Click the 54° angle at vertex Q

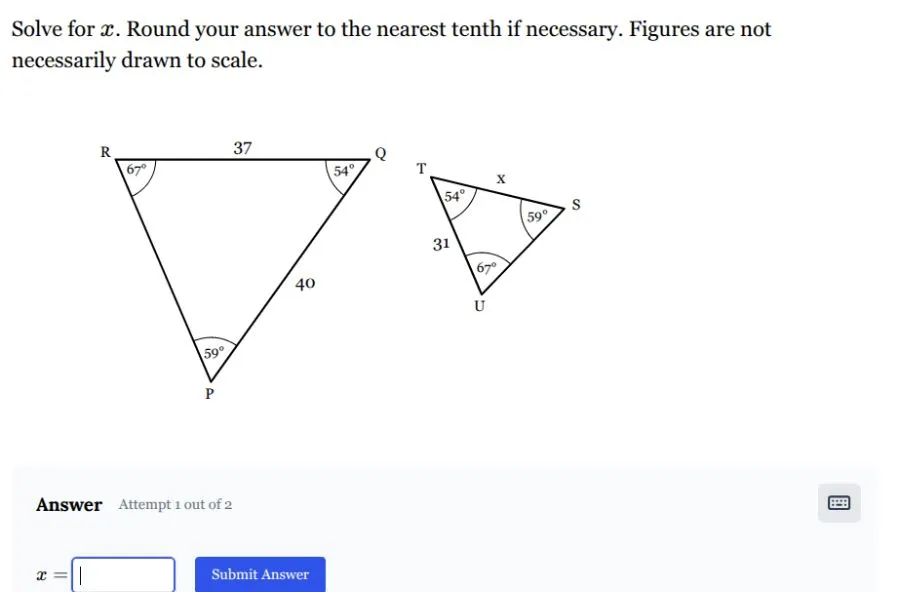coord(344,171)
